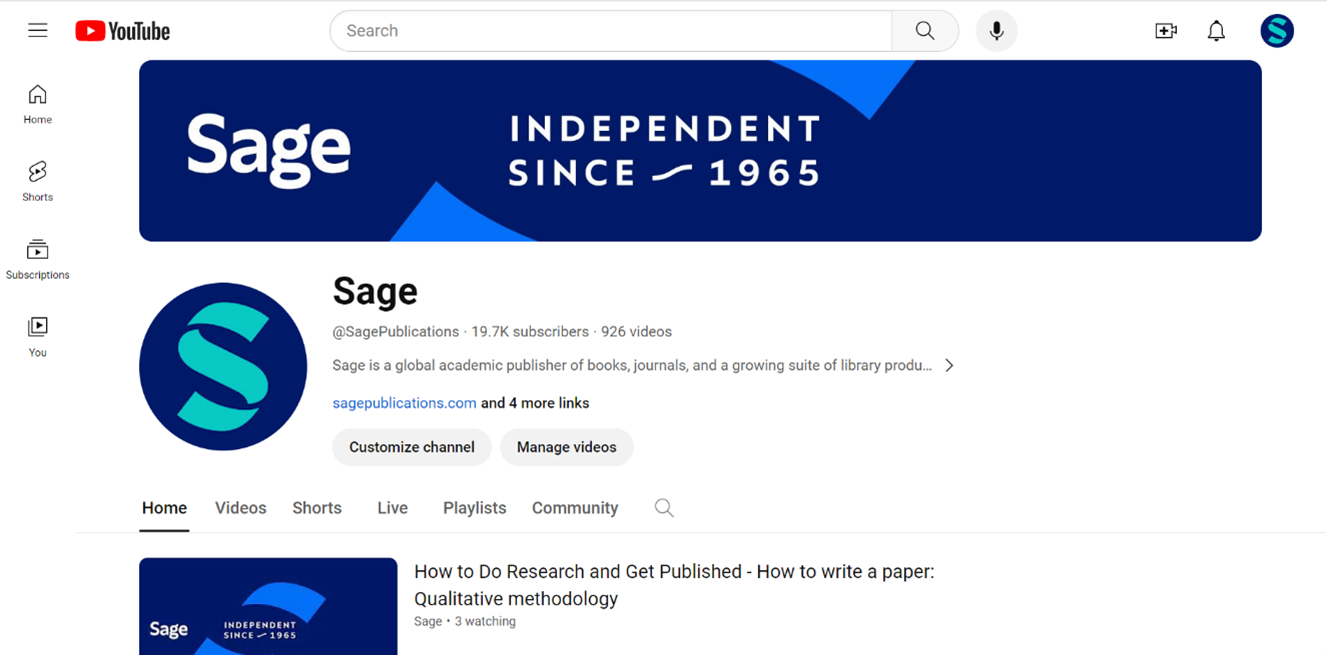Open the Community tab
The width and height of the screenshot is (1327, 655).
click(575, 508)
